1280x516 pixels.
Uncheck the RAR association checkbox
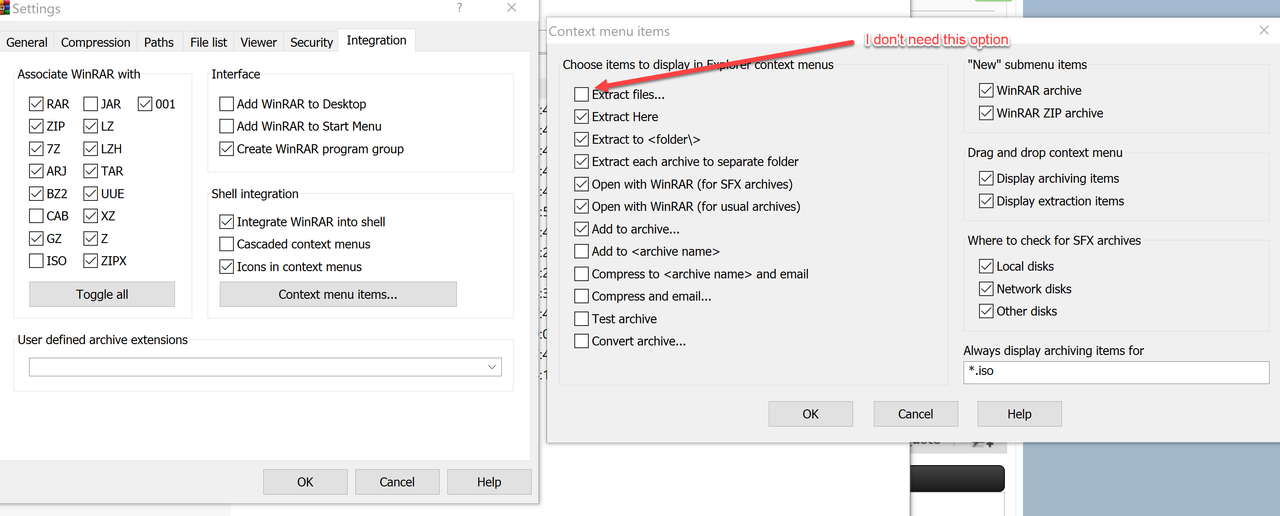click(x=36, y=104)
